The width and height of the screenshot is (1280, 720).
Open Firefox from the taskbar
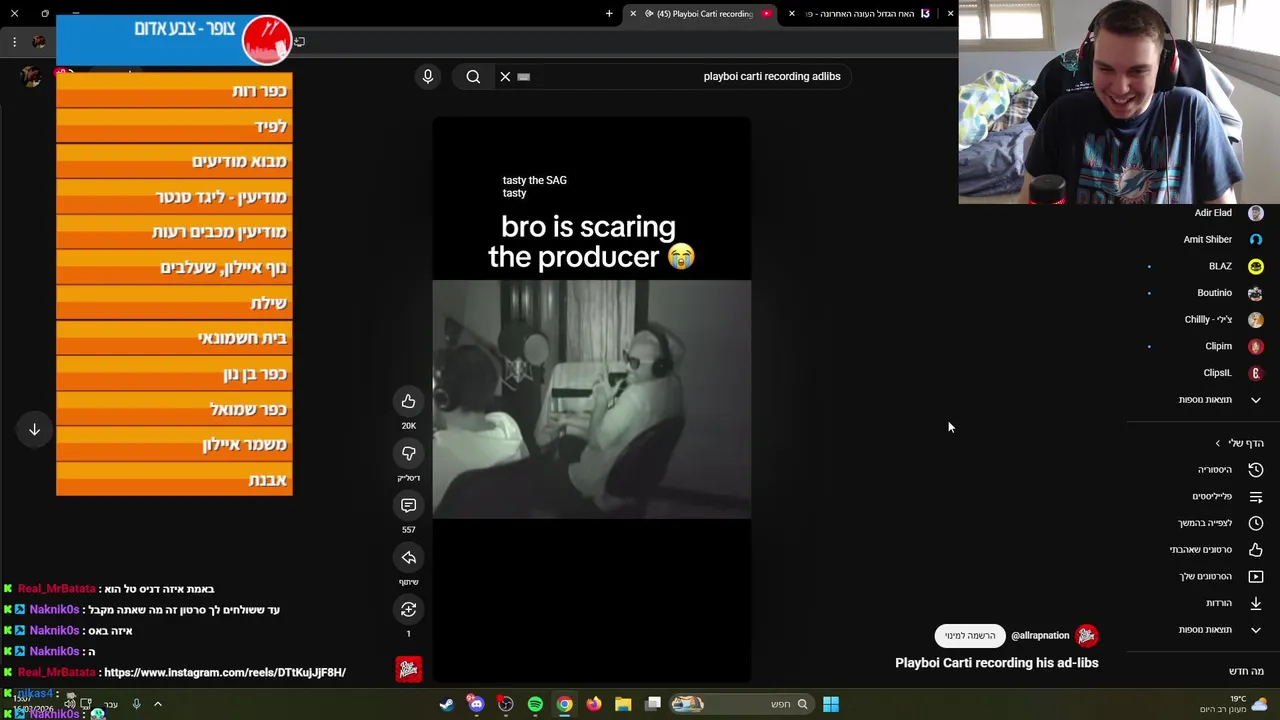tap(594, 704)
